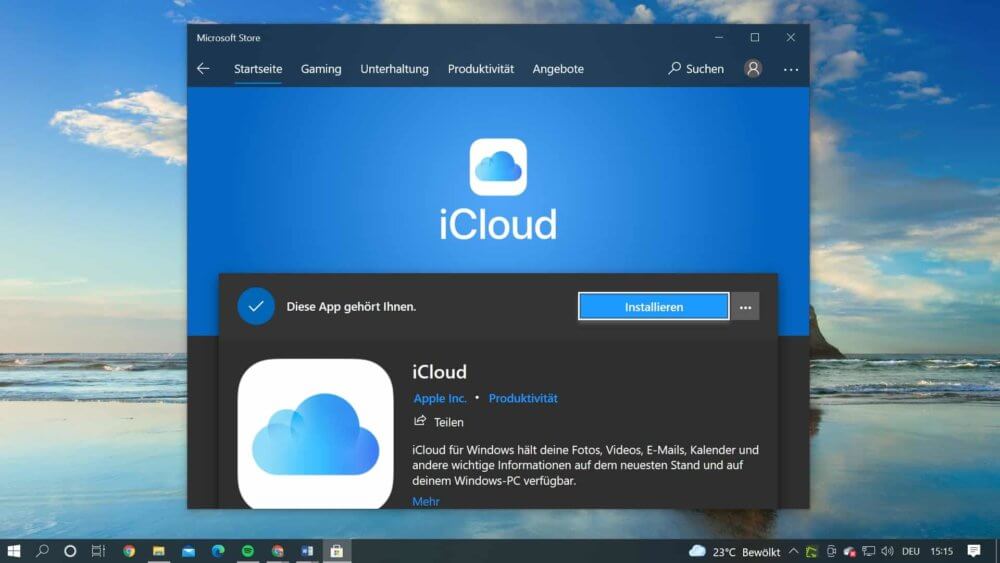
Task: Open the clock showing 15:15
Action: [941, 552]
